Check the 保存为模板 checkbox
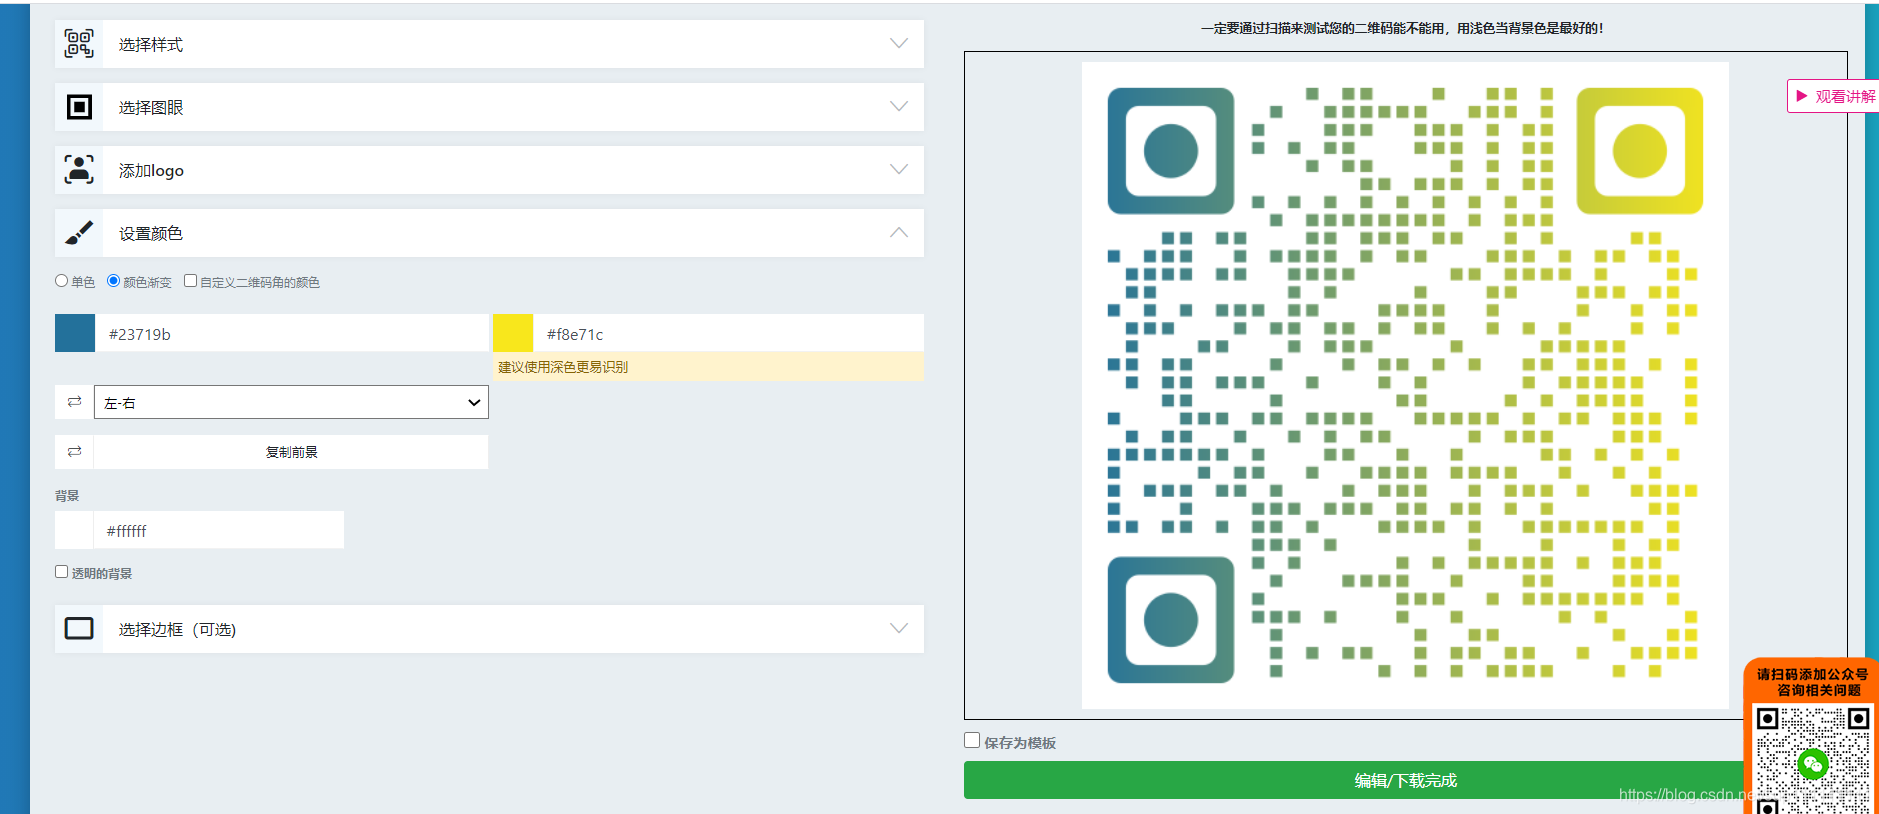The image size is (1879, 814). [x=972, y=741]
